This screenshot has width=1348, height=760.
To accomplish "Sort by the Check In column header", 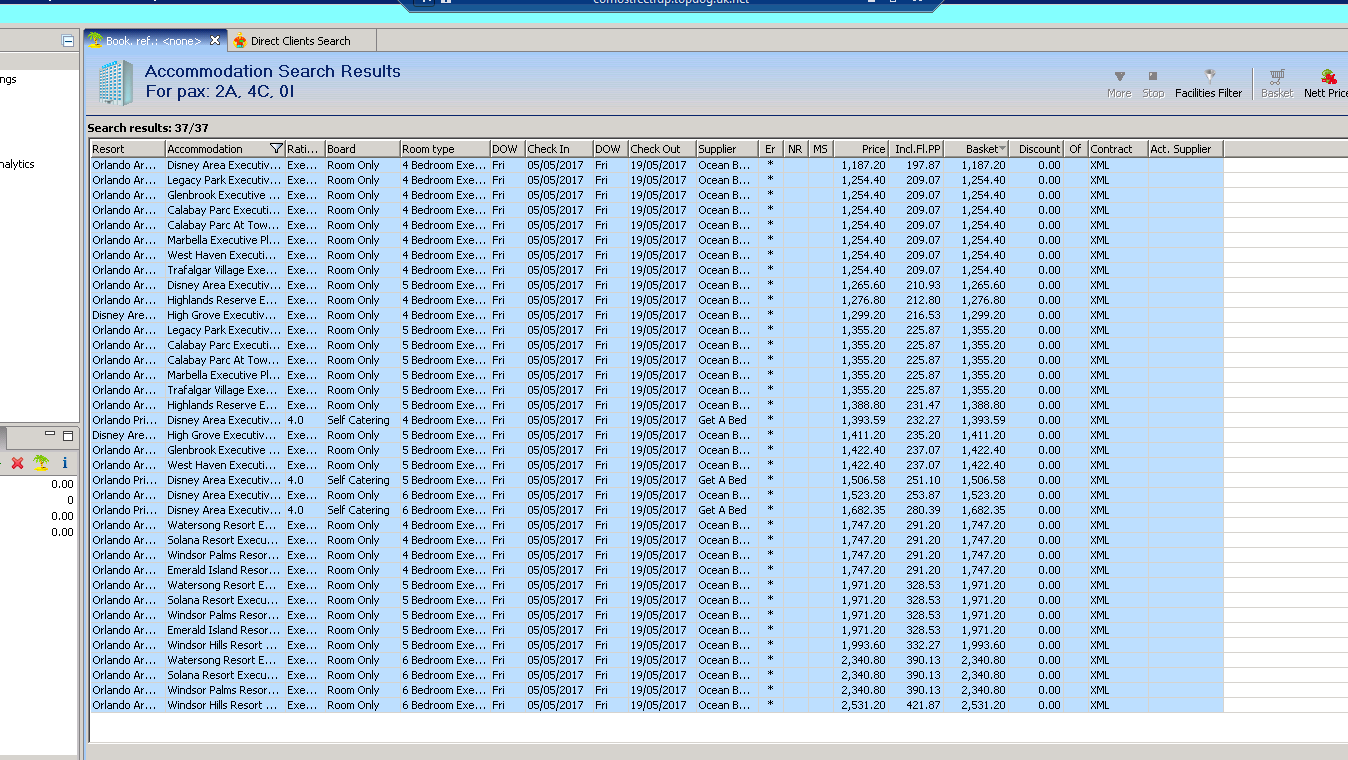I will click(x=559, y=149).
